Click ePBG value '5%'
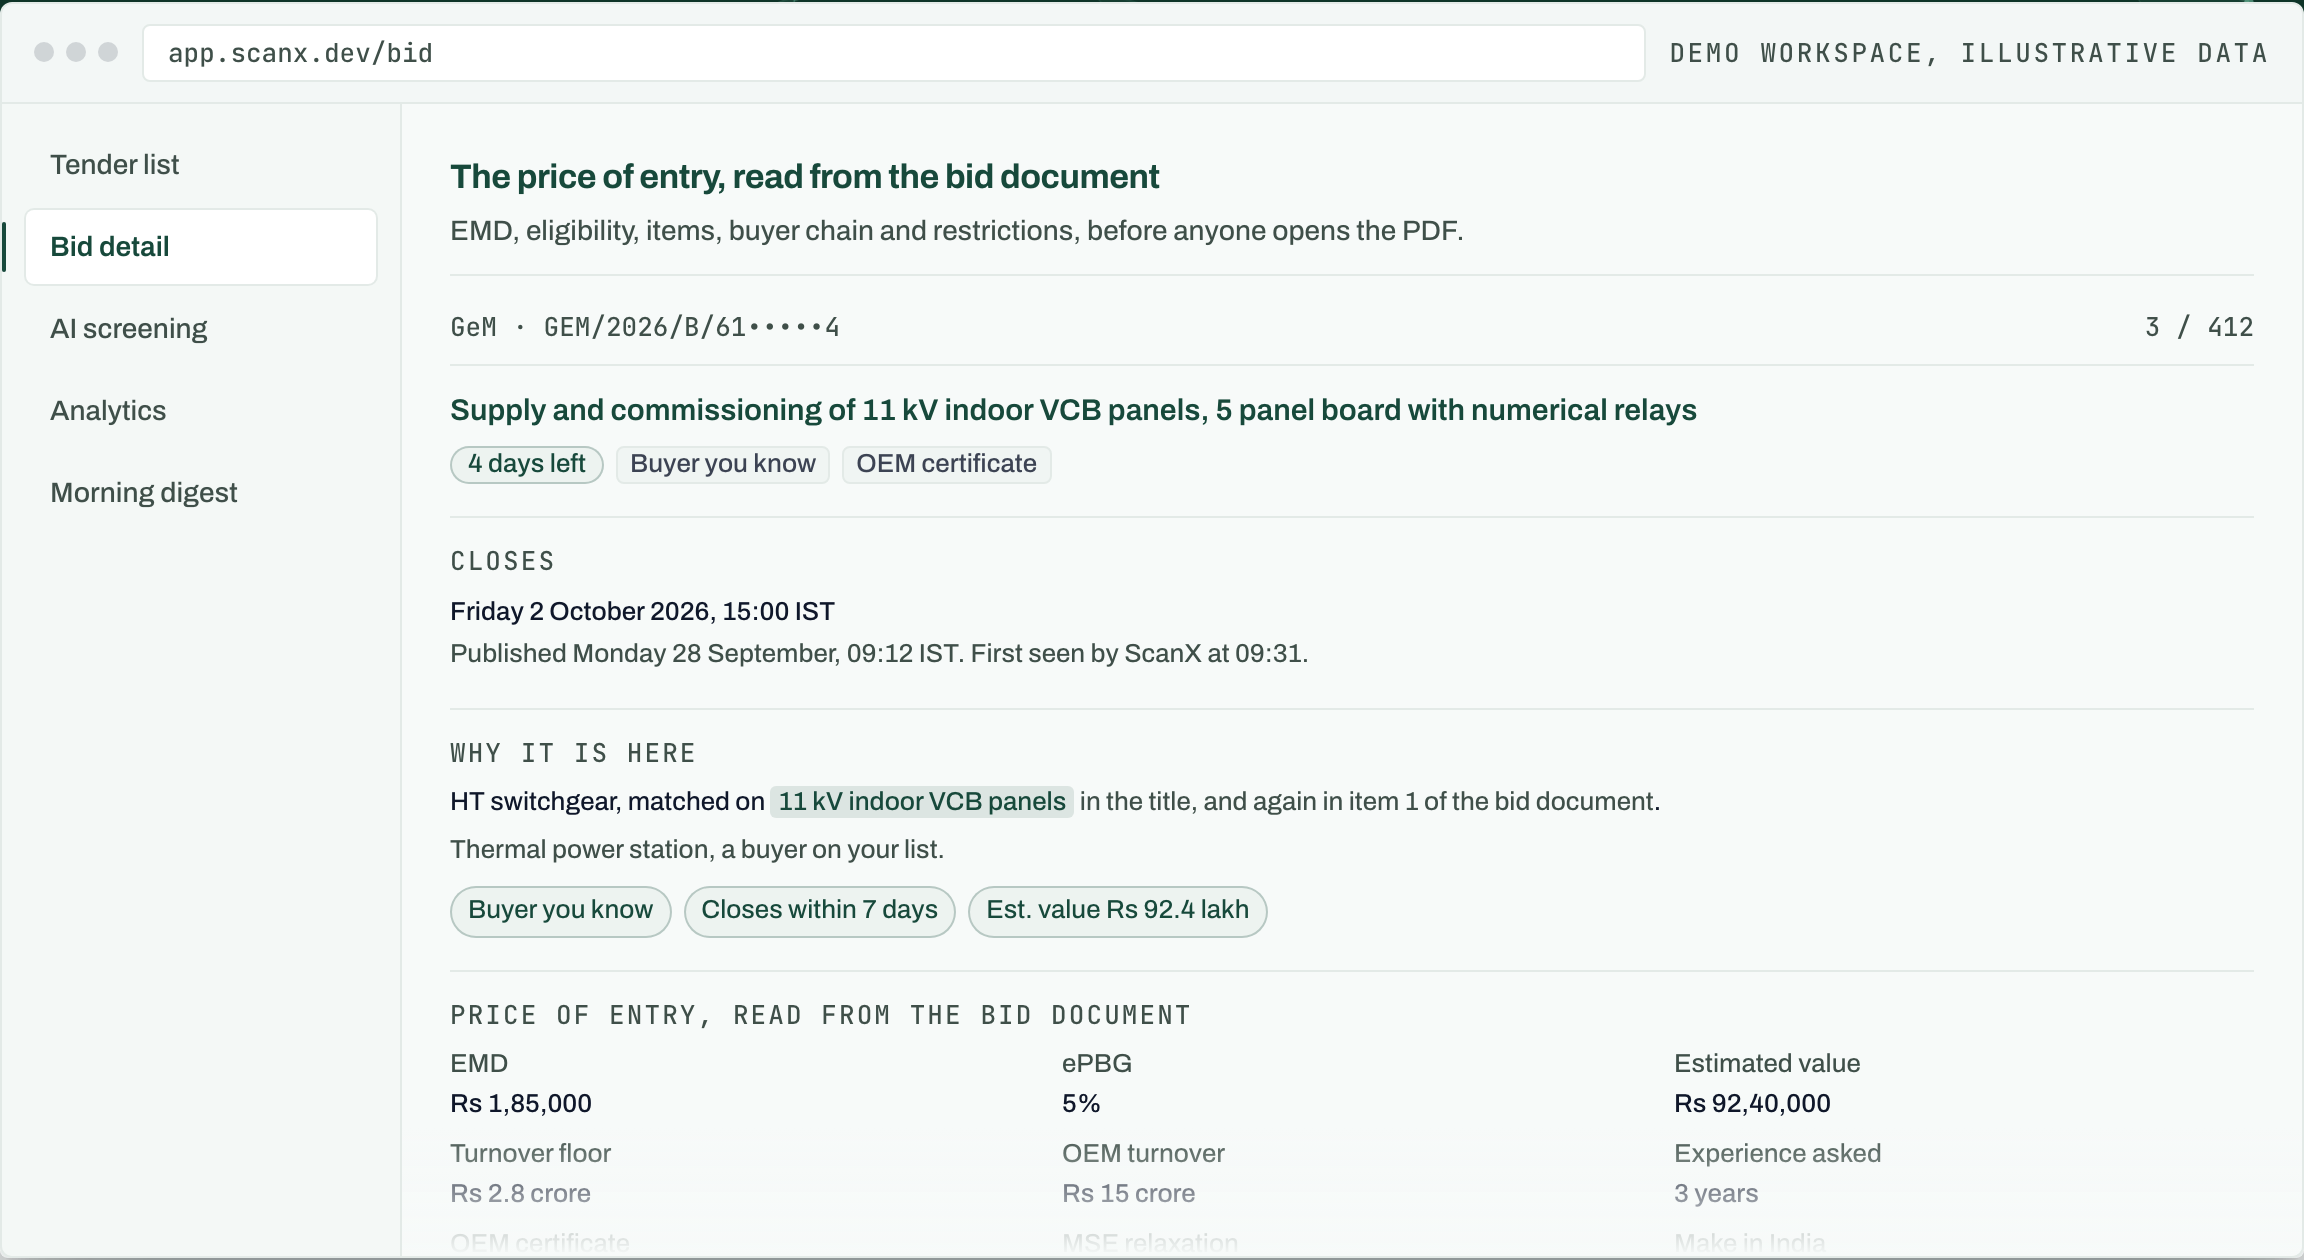Image resolution: width=2304 pixels, height=1260 pixels. pos(1081,1104)
